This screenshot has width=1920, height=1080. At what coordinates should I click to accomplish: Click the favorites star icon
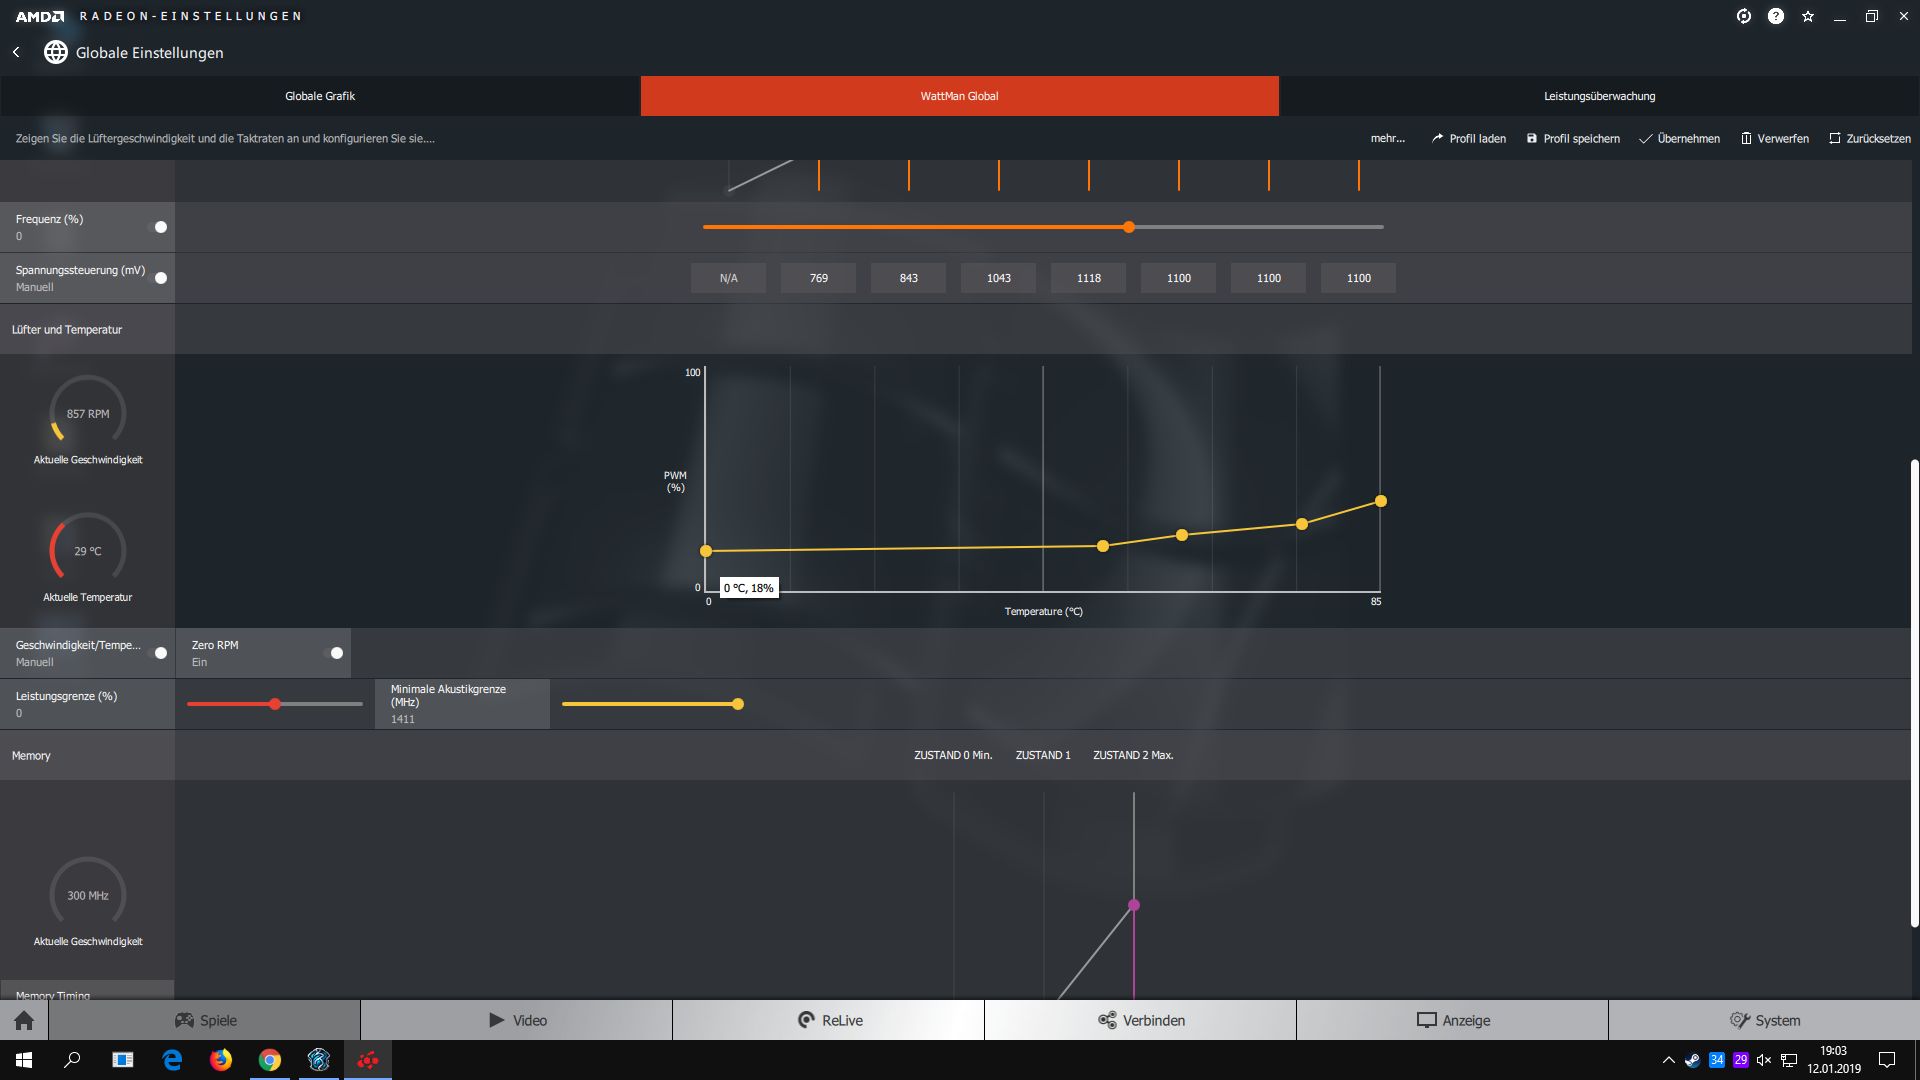(1808, 16)
